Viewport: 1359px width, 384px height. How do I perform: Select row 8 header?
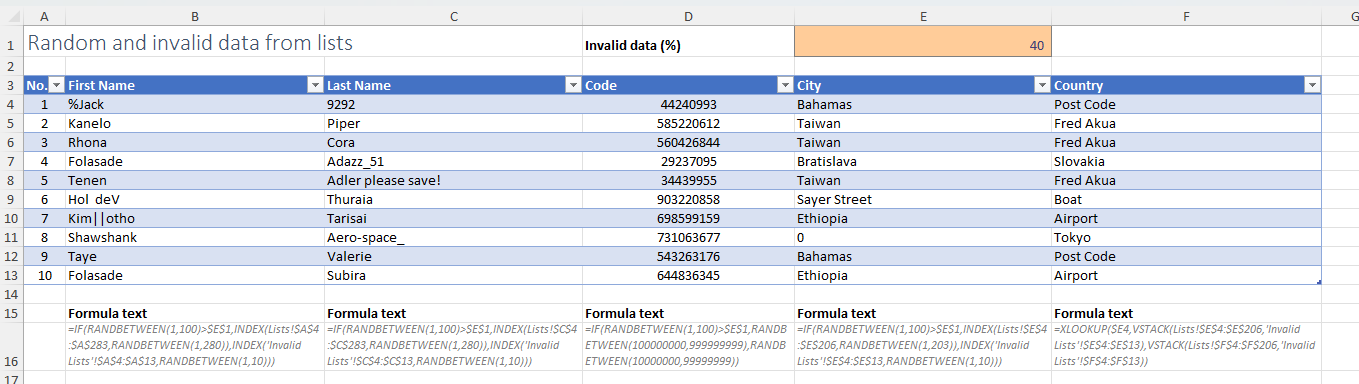pyautogui.click(x=11, y=181)
